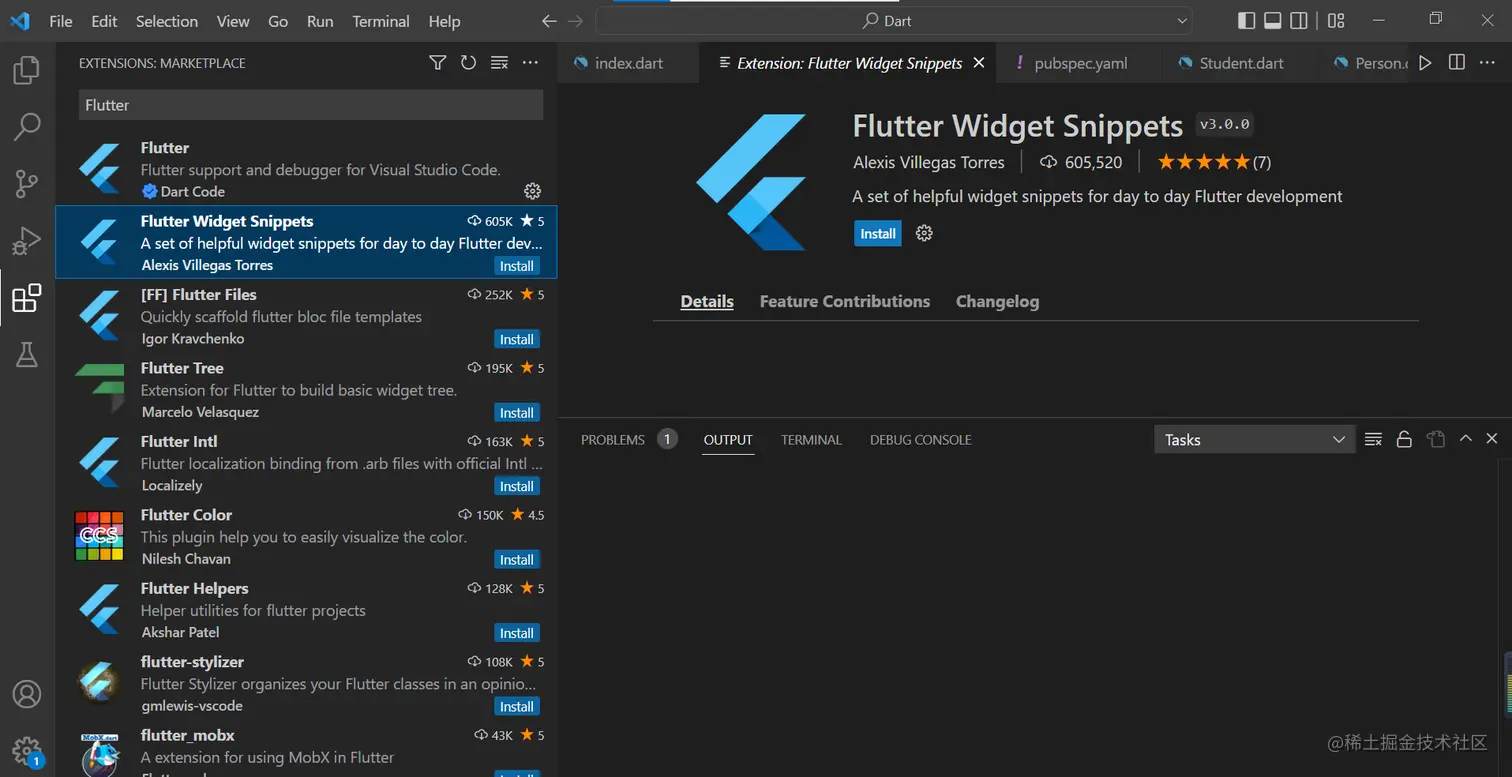Install the Flutter Intl extension
Image resolution: width=1512 pixels, height=777 pixels.
point(516,486)
